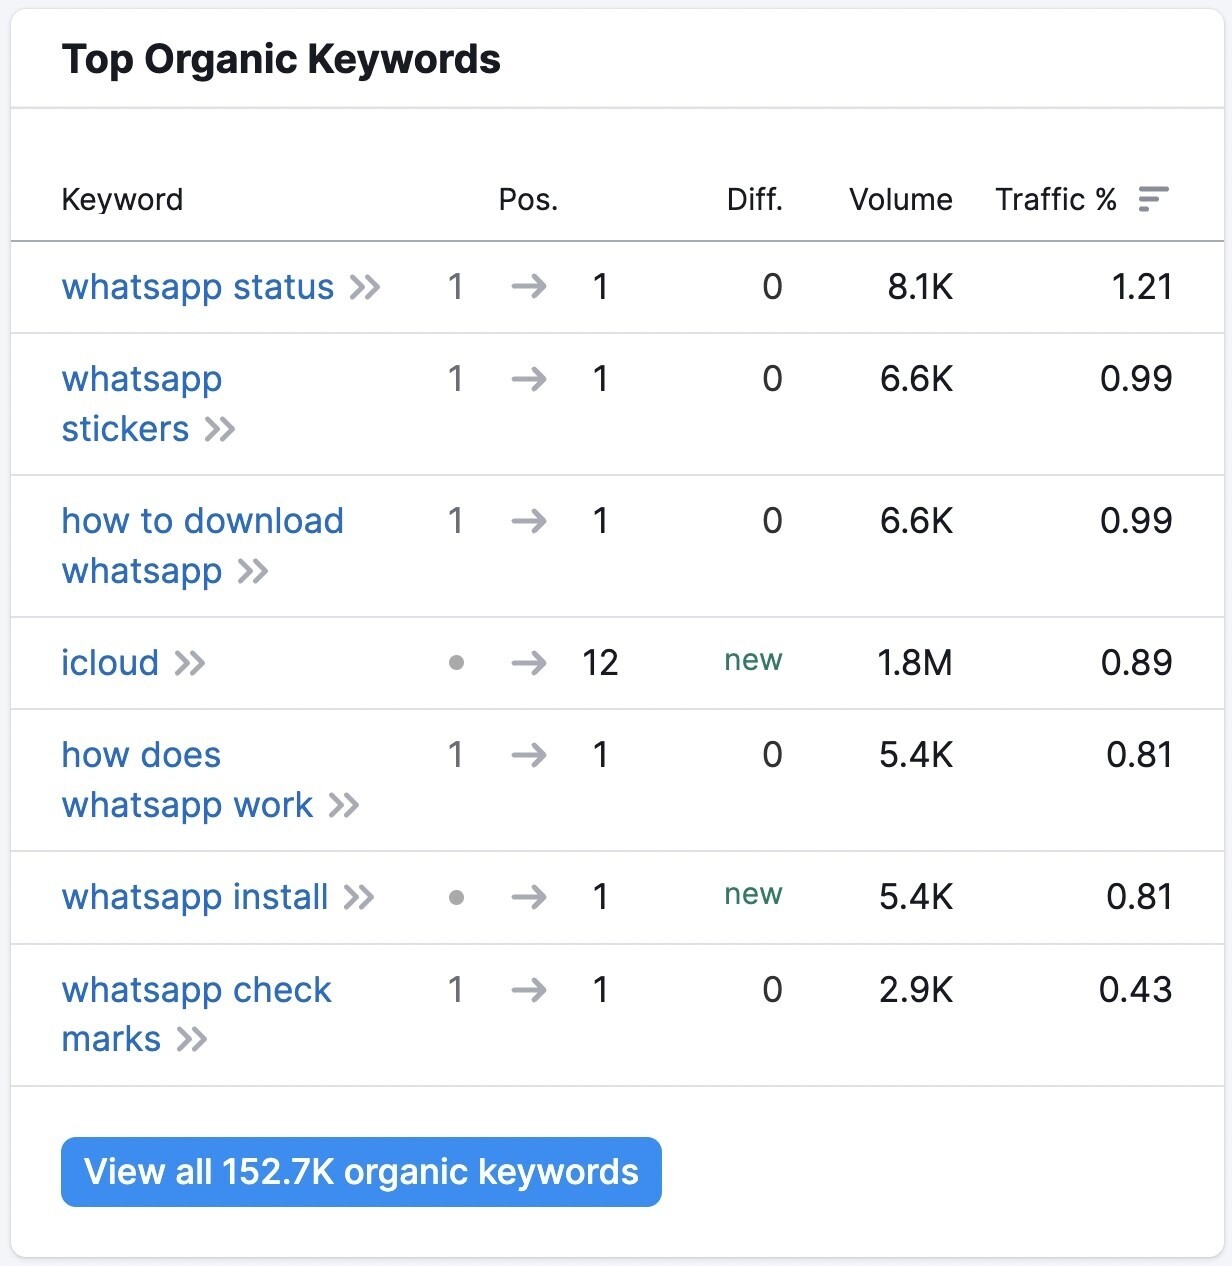Open the whatsapp stickers keyword link
This screenshot has height=1266, width=1232.
click(x=142, y=404)
